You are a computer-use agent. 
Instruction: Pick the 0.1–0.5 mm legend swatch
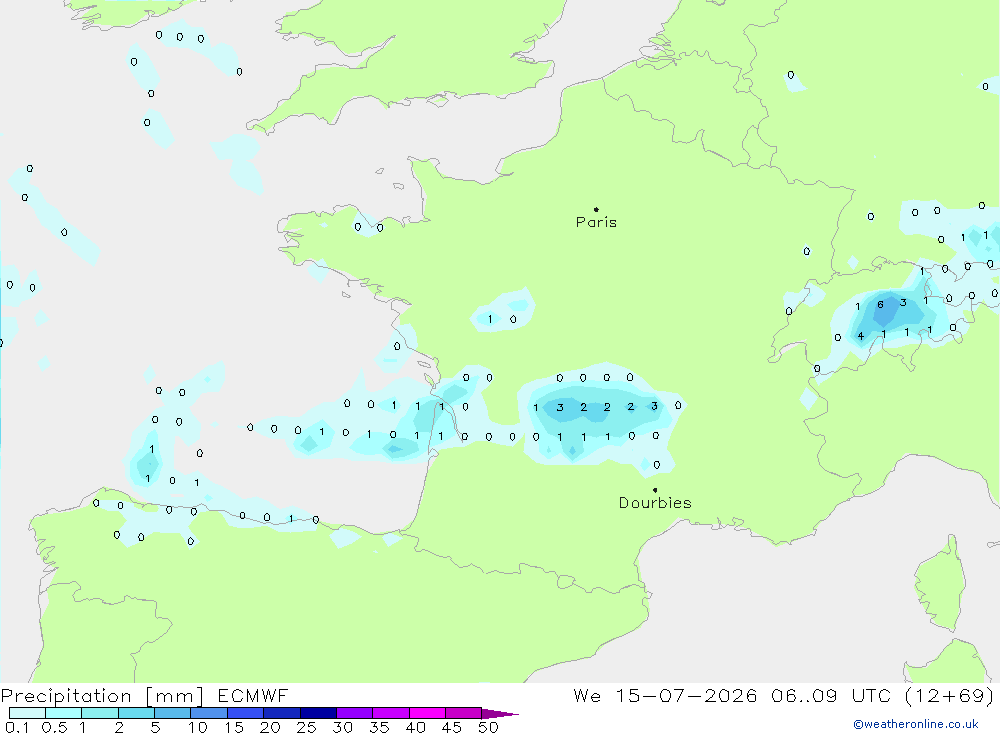(27, 713)
